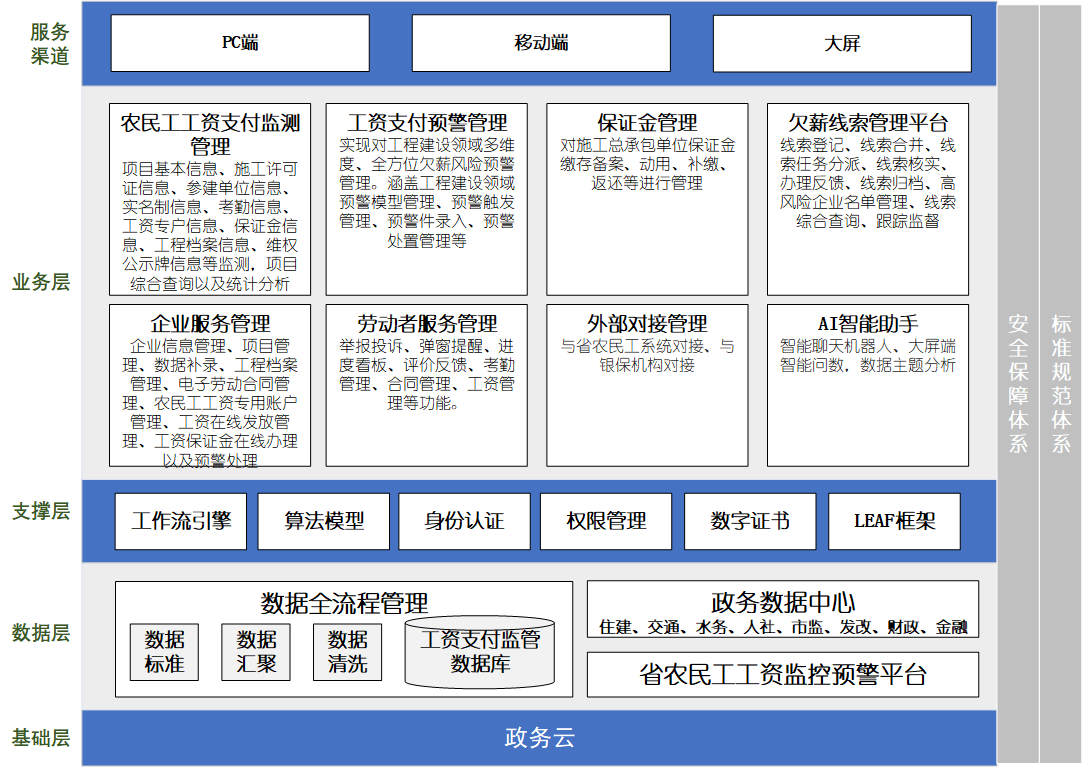Select the 算法模型 support component
Screen dimensions: 1083x767
[323, 521]
